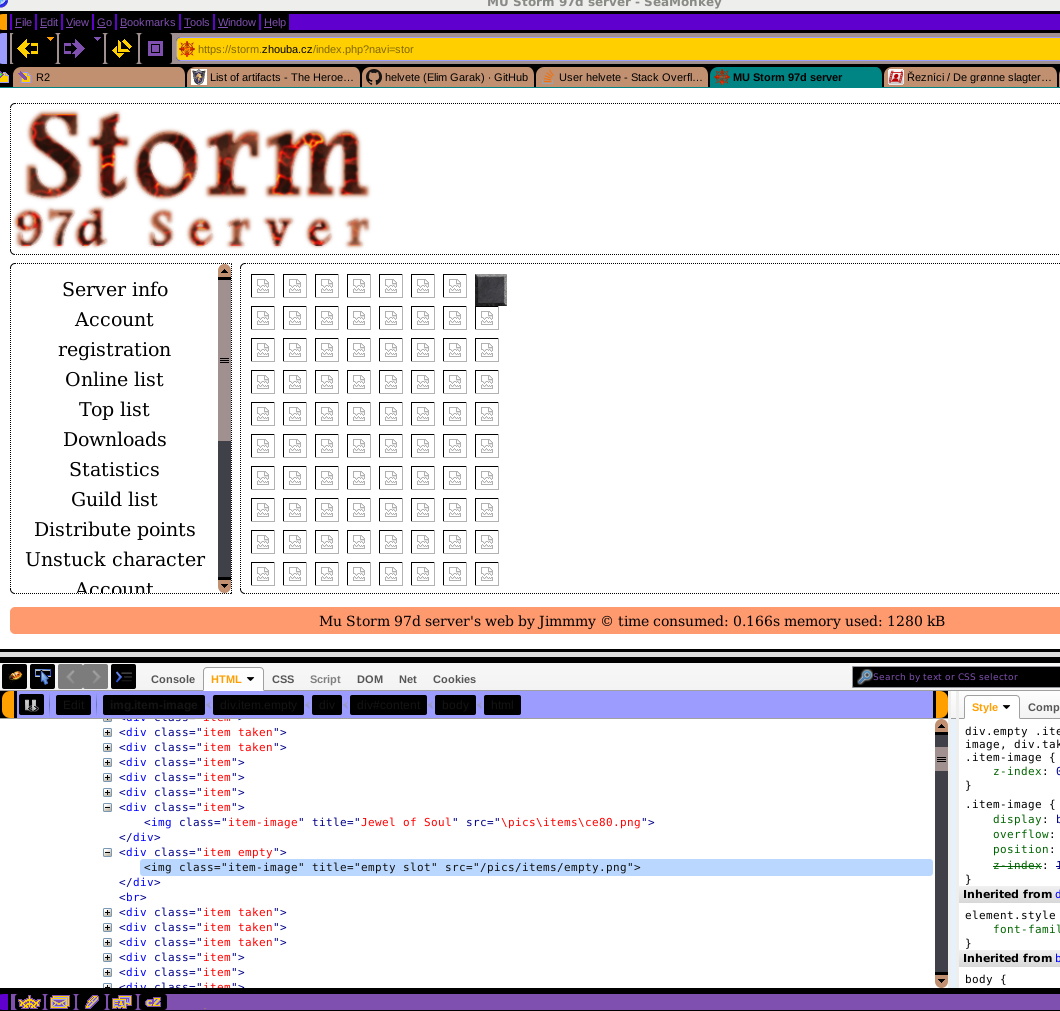Open the Bookmarks menu
Screen dimensions: 1060x1011
[x=147, y=22]
